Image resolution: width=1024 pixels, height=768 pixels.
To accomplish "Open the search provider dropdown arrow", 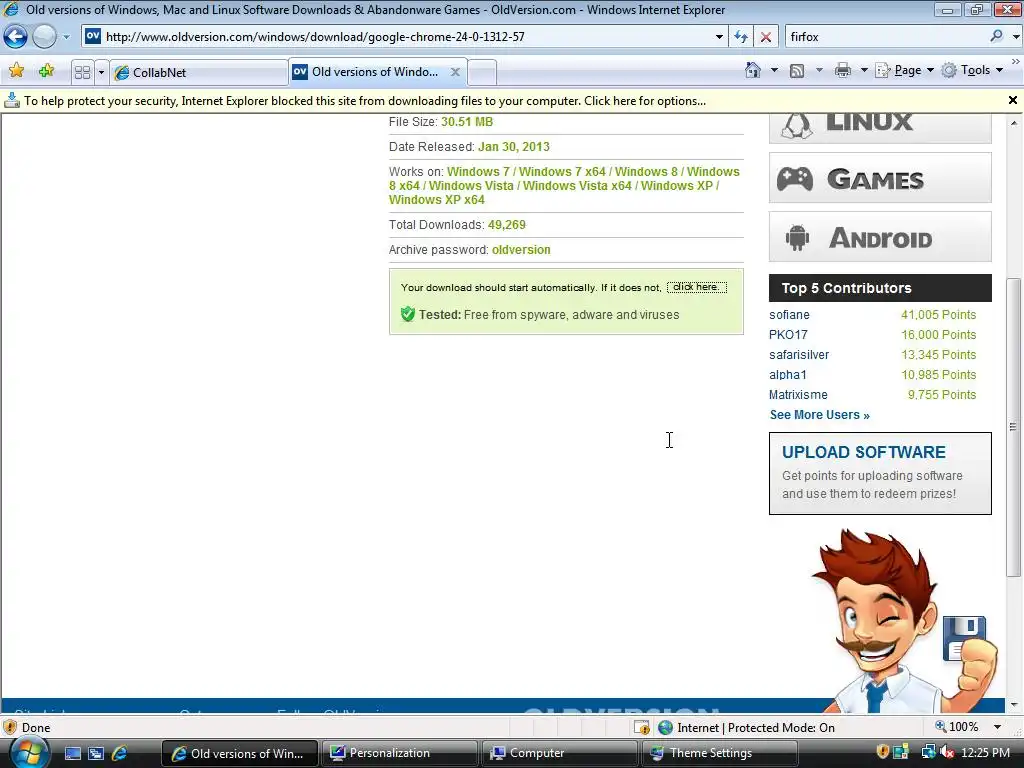I will (1016, 37).
